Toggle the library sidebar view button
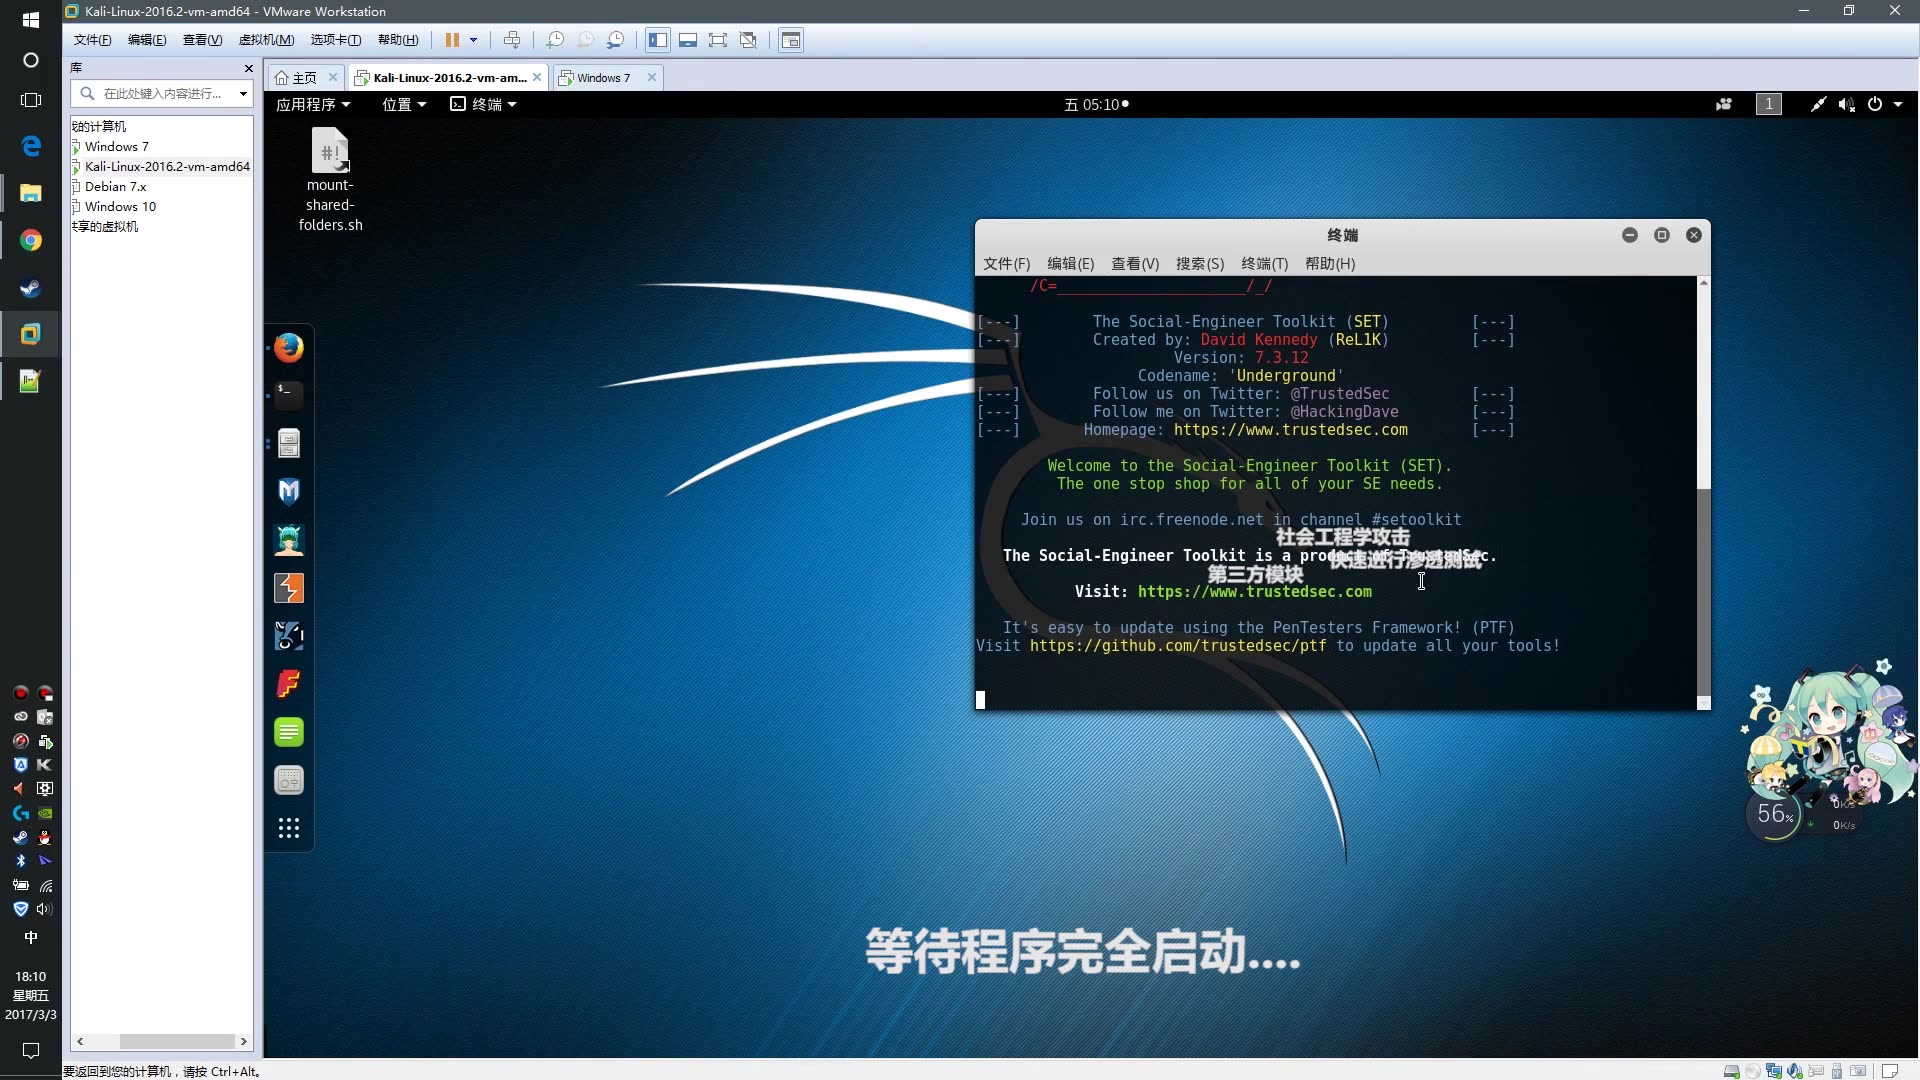1920x1080 pixels. coord(657,40)
